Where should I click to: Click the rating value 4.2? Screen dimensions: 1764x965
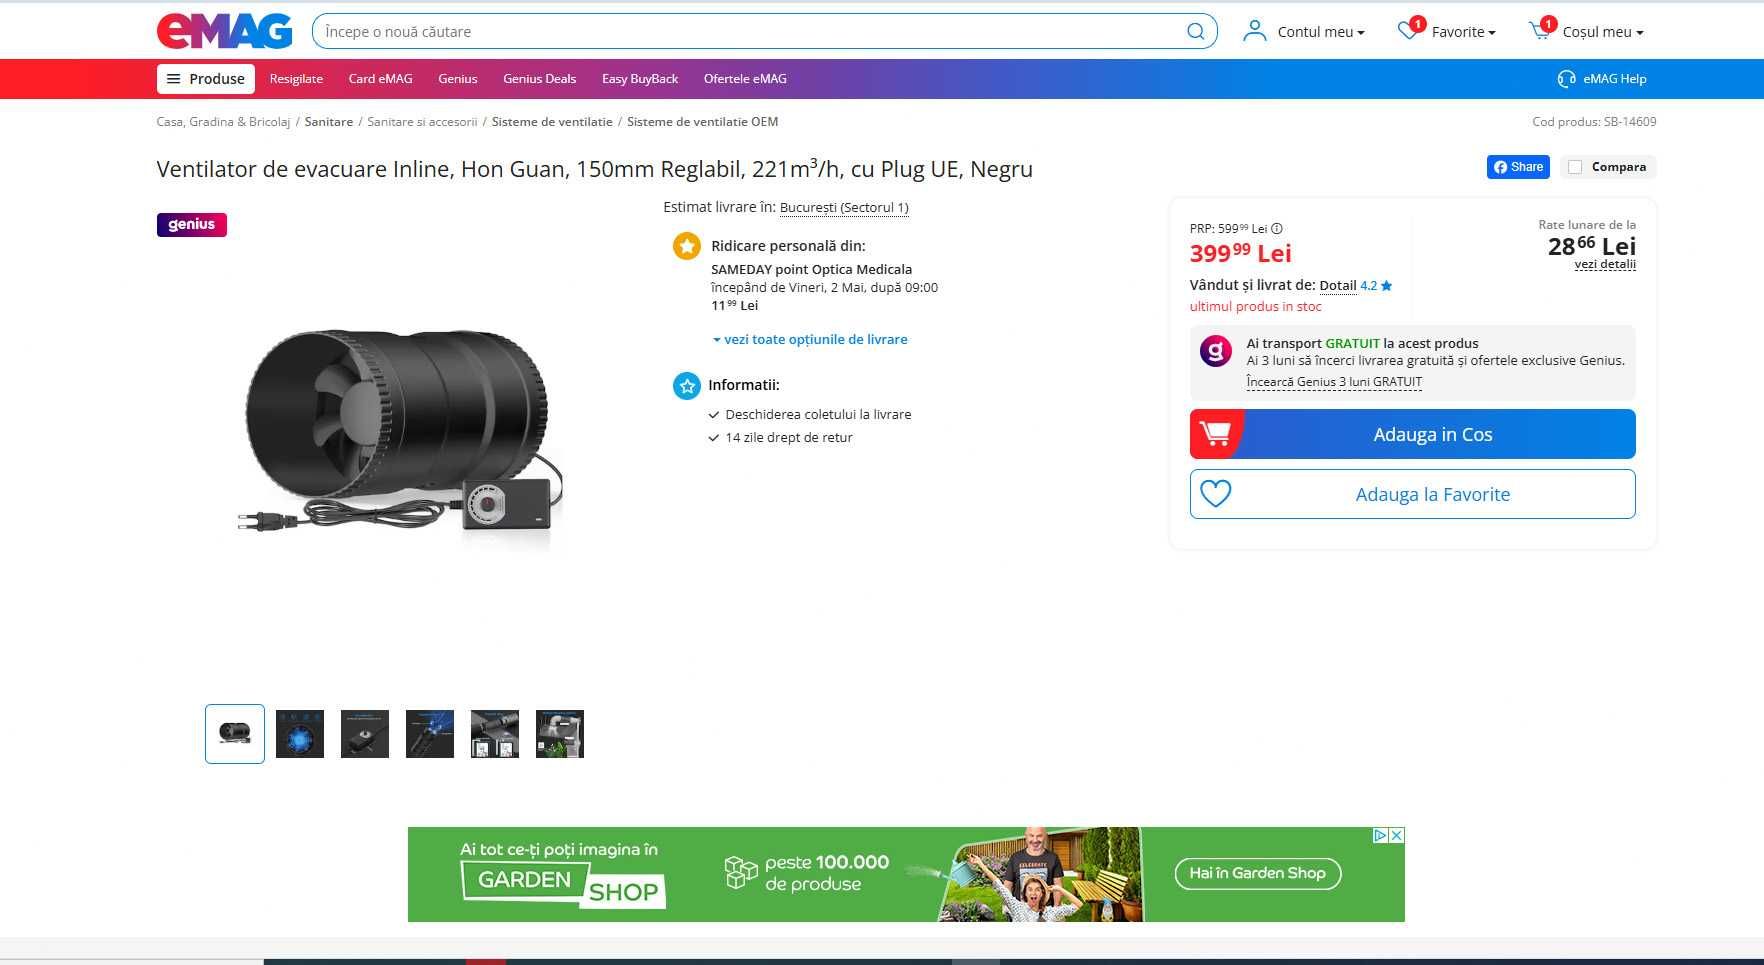click(x=1368, y=286)
